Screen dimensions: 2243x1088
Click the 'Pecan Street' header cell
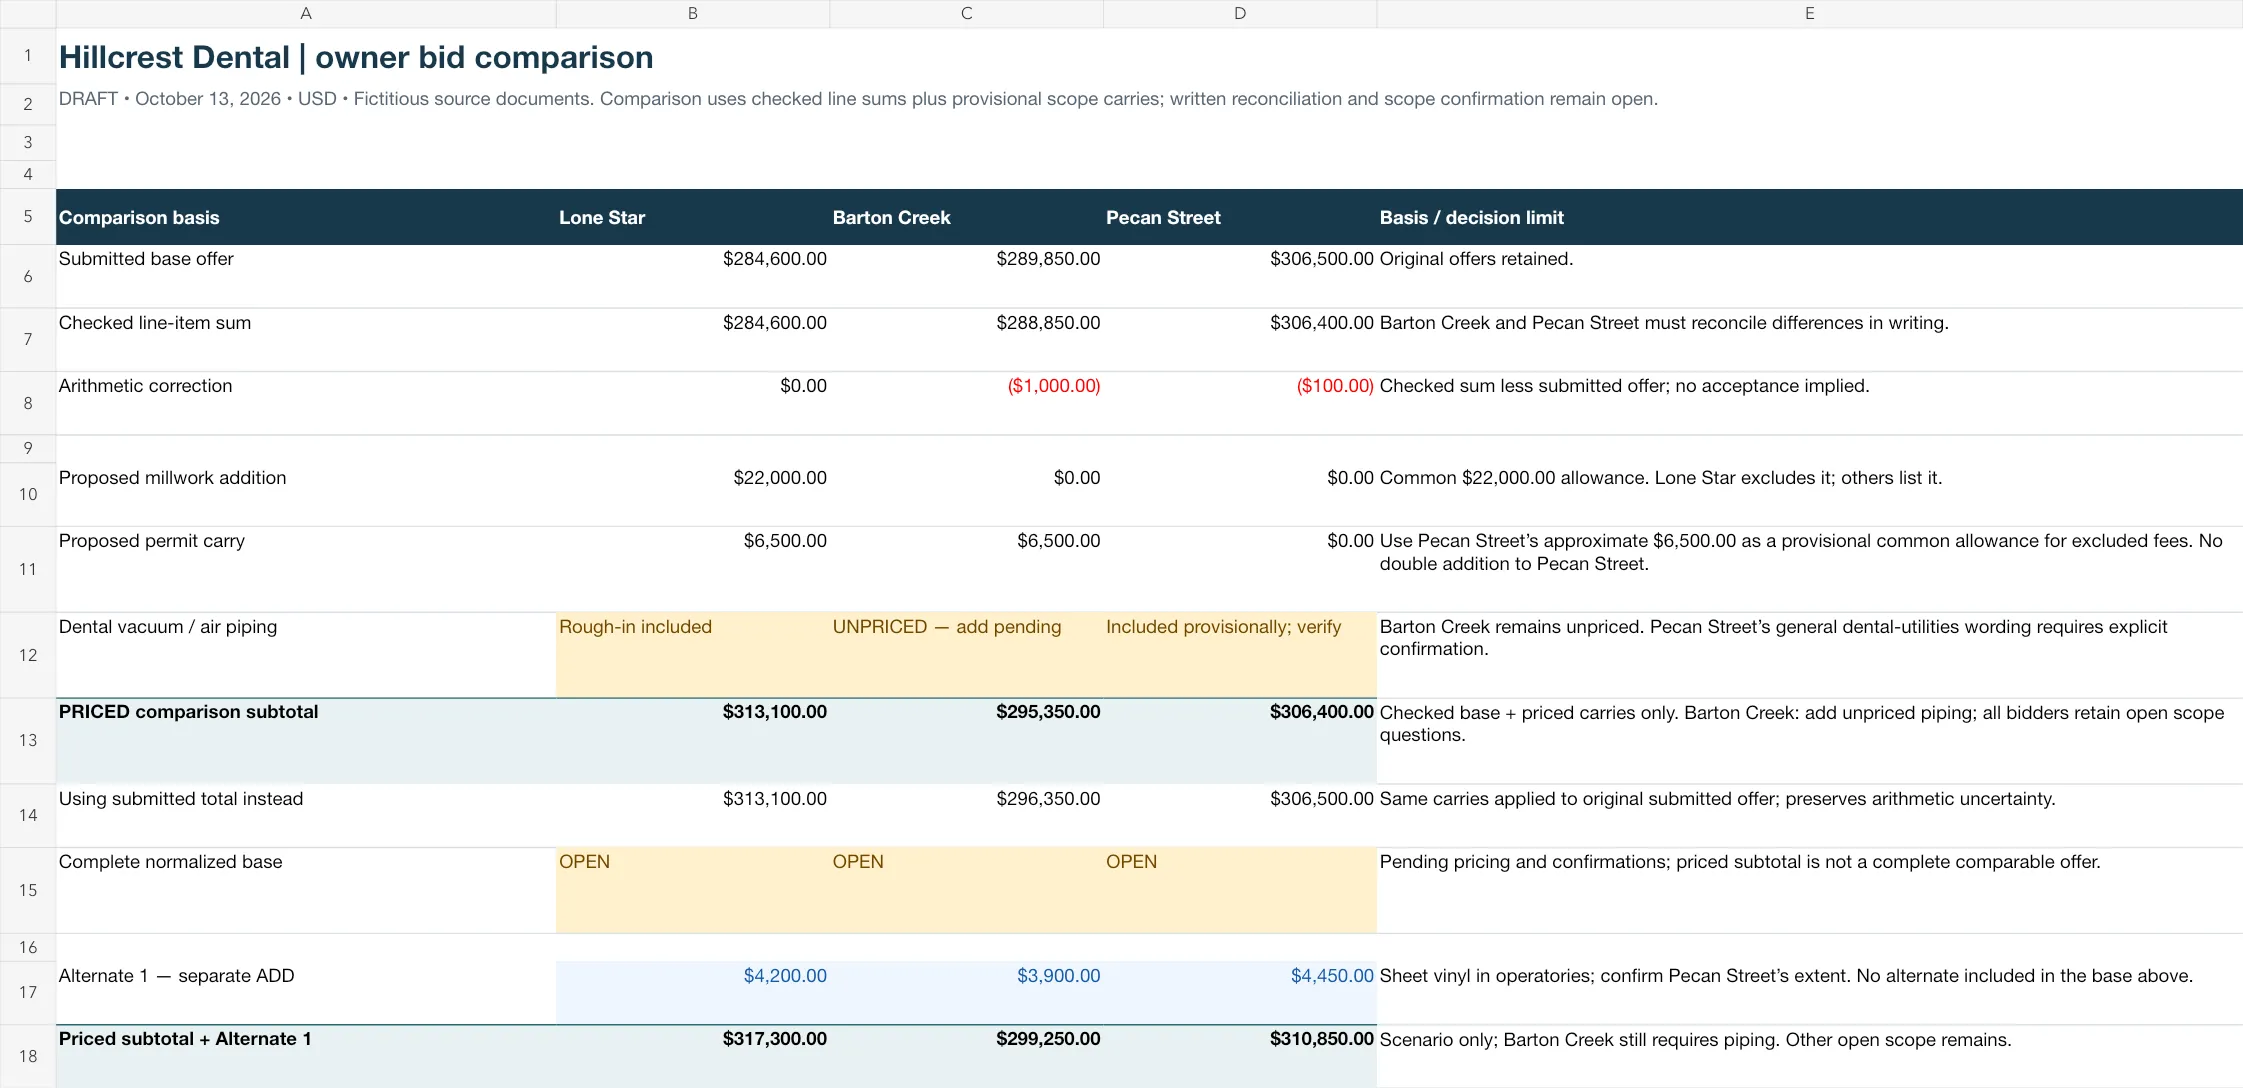point(1240,217)
